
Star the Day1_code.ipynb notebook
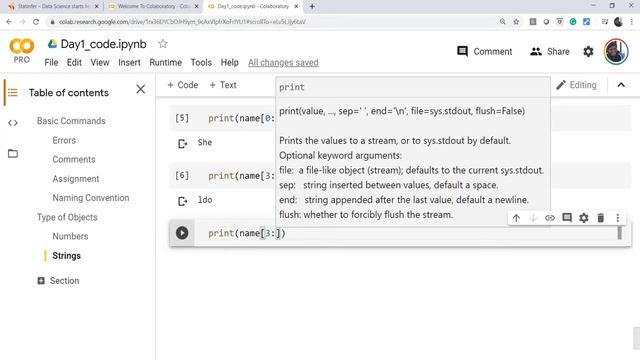click(162, 44)
